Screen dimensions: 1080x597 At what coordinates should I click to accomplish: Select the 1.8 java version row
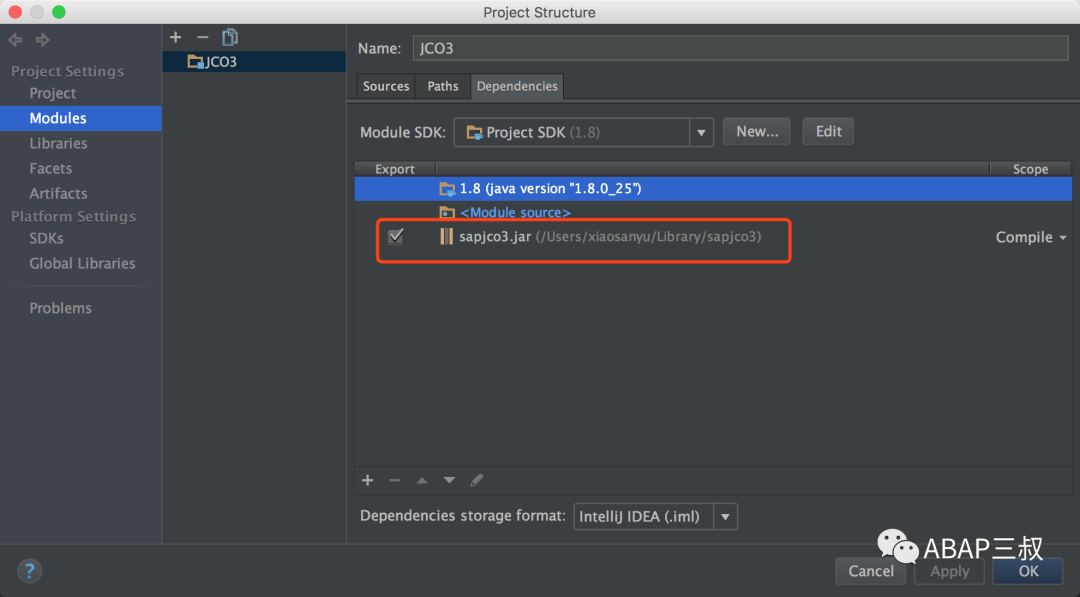tap(713, 189)
